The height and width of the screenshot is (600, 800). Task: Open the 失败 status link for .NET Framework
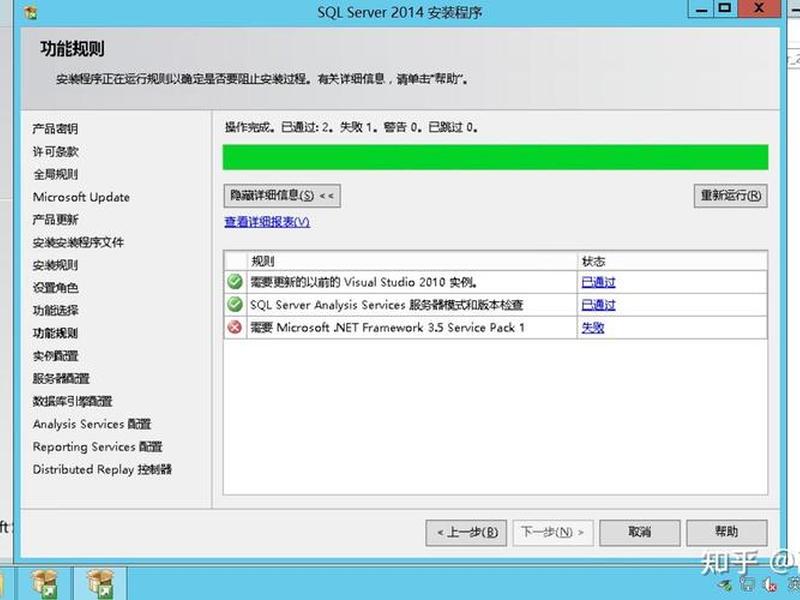(593, 328)
